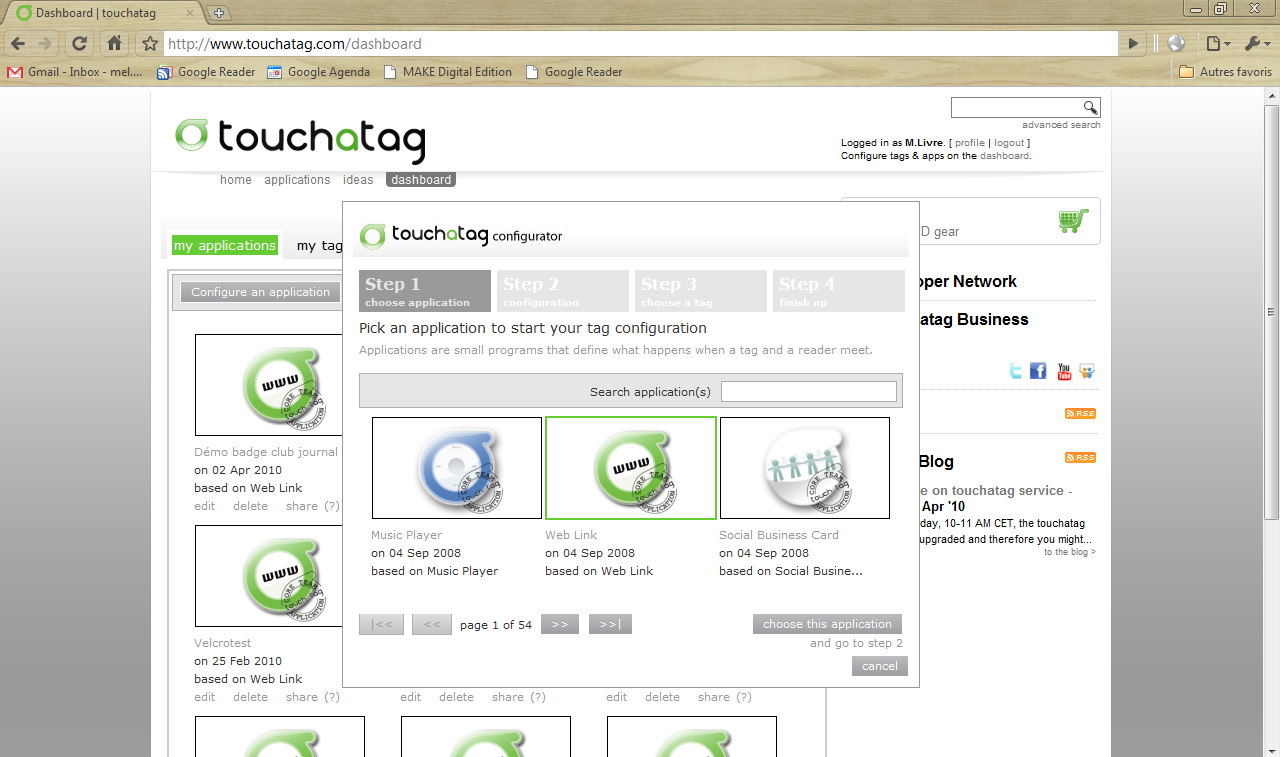Open the Gmail Inbox bookmark

(x=76, y=72)
